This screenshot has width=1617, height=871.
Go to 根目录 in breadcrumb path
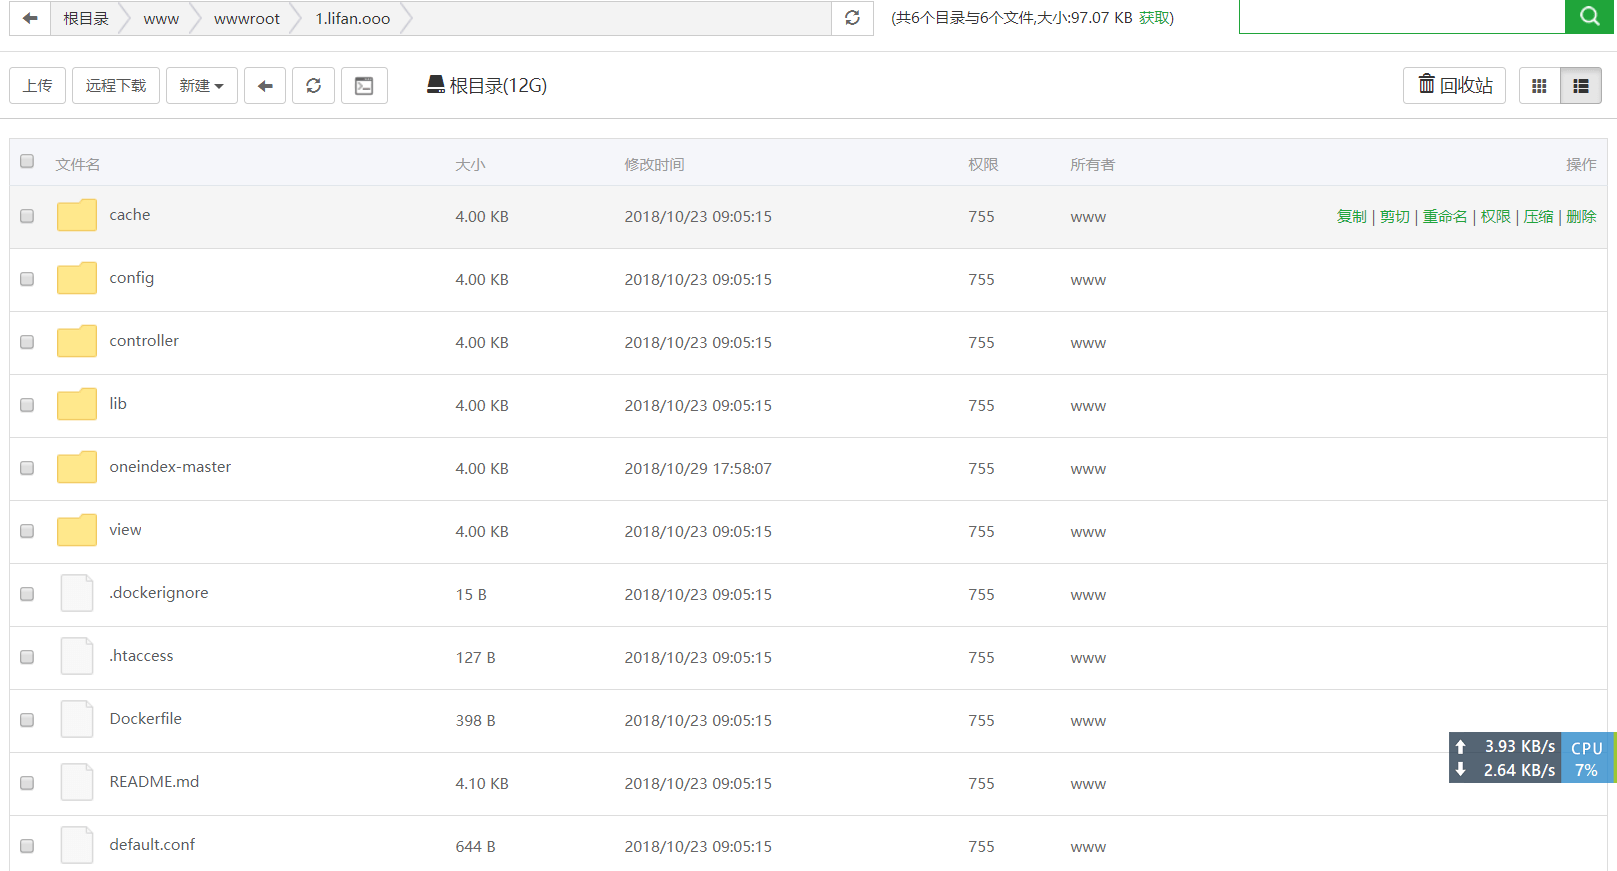pyautogui.click(x=86, y=19)
